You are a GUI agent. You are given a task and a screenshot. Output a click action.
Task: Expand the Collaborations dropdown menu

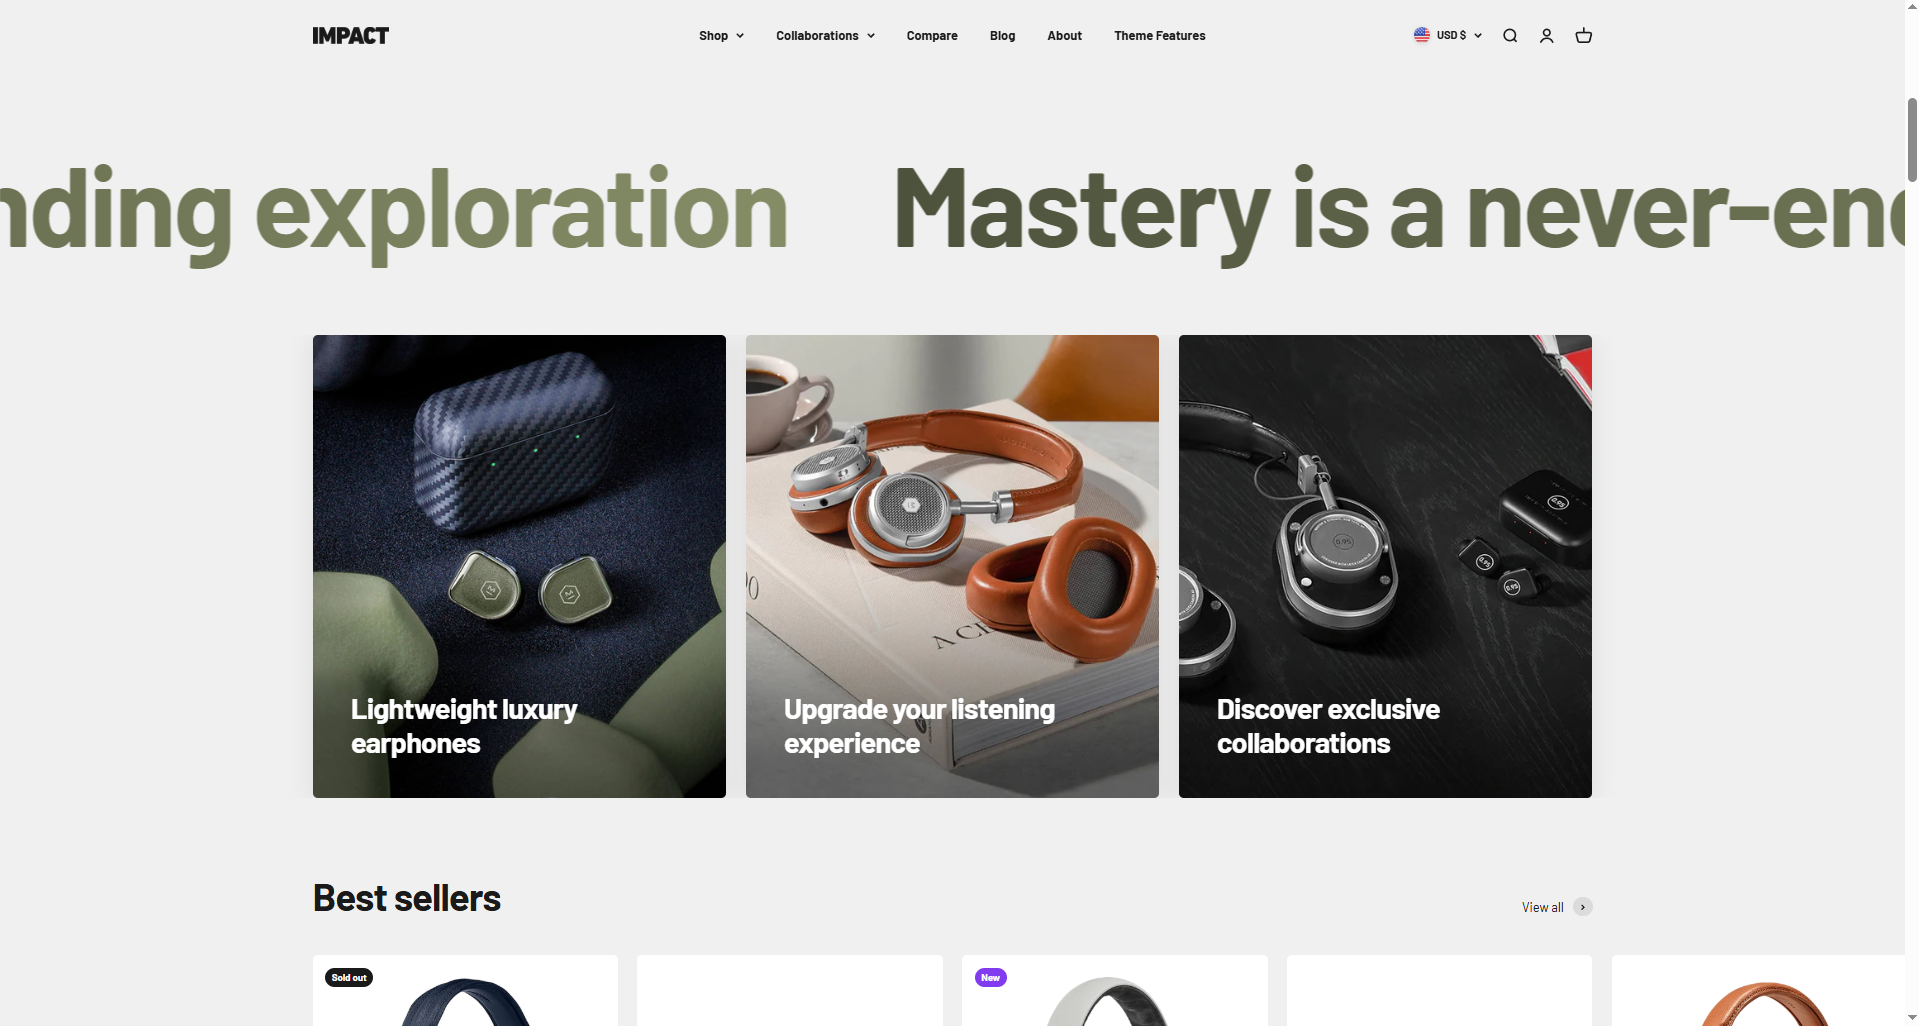coord(825,36)
